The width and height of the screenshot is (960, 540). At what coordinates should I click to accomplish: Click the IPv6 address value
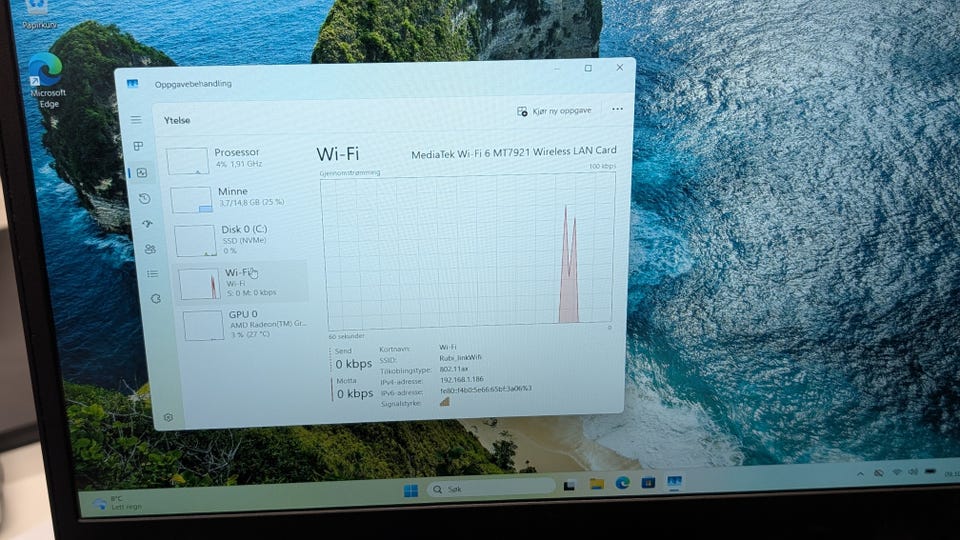(486, 389)
